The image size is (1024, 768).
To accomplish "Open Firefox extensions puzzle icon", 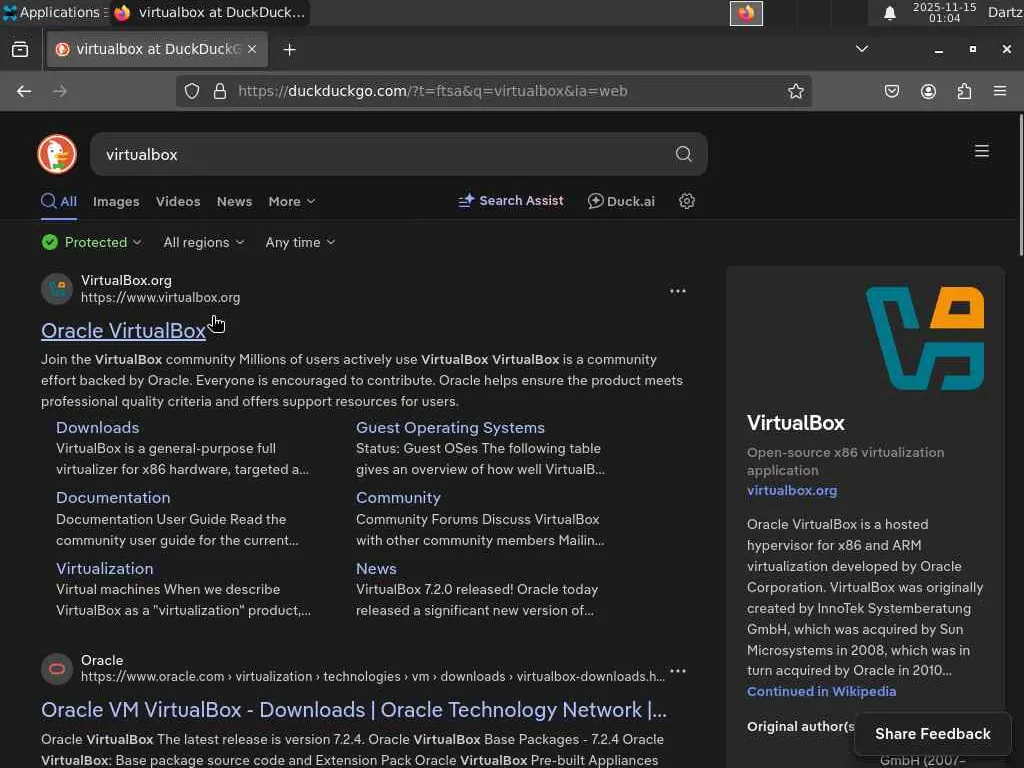I will pyautogui.click(x=964, y=91).
